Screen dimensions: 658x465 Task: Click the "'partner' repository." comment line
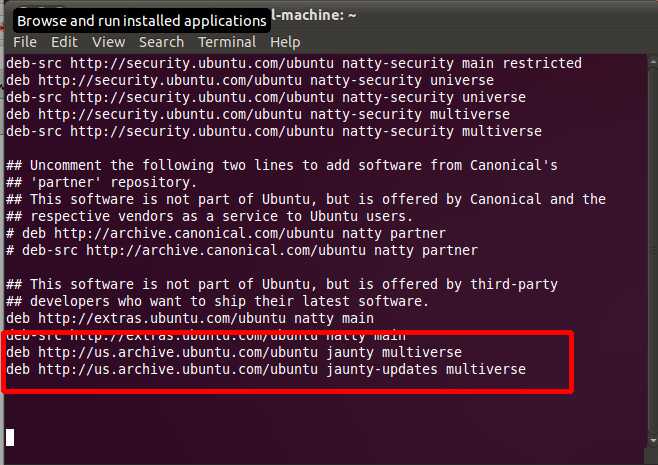(x=101, y=183)
